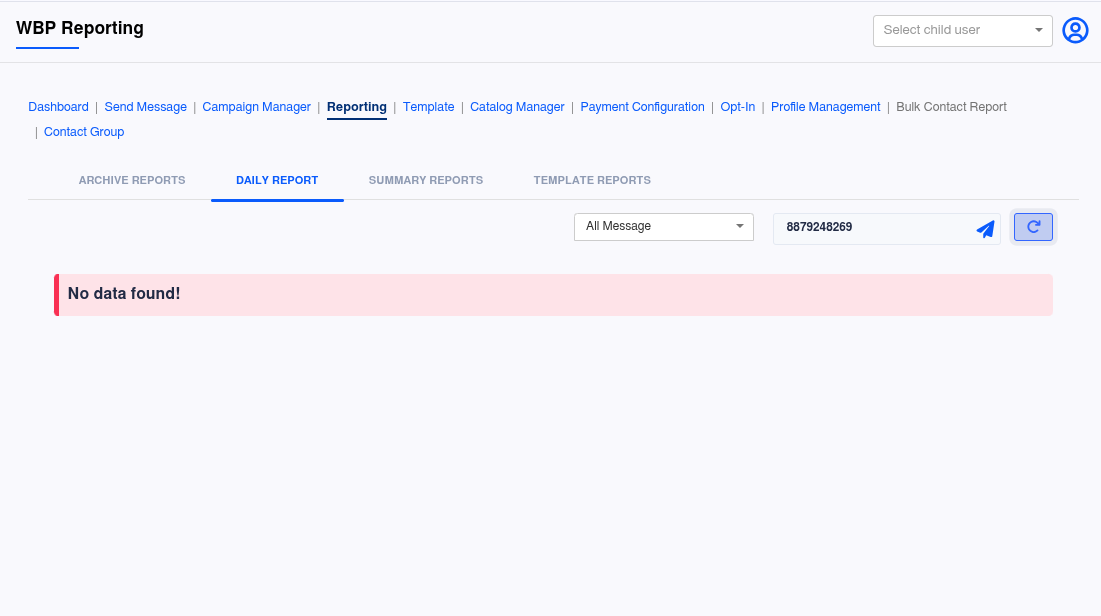
Task: Click the refresh reload button
Action: (1033, 227)
